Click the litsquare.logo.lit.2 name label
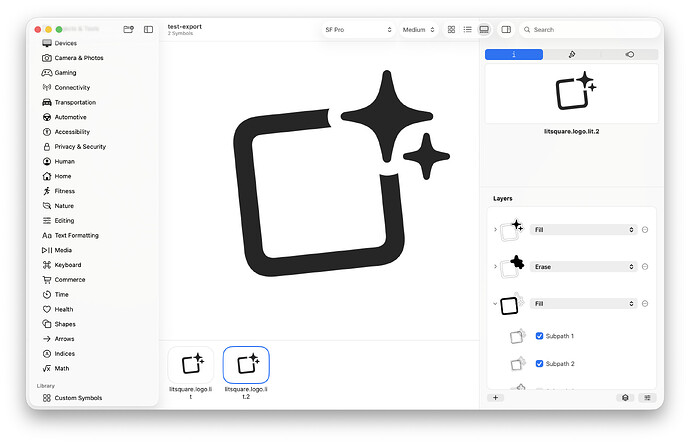This screenshot has width=690, height=443. click(572, 131)
